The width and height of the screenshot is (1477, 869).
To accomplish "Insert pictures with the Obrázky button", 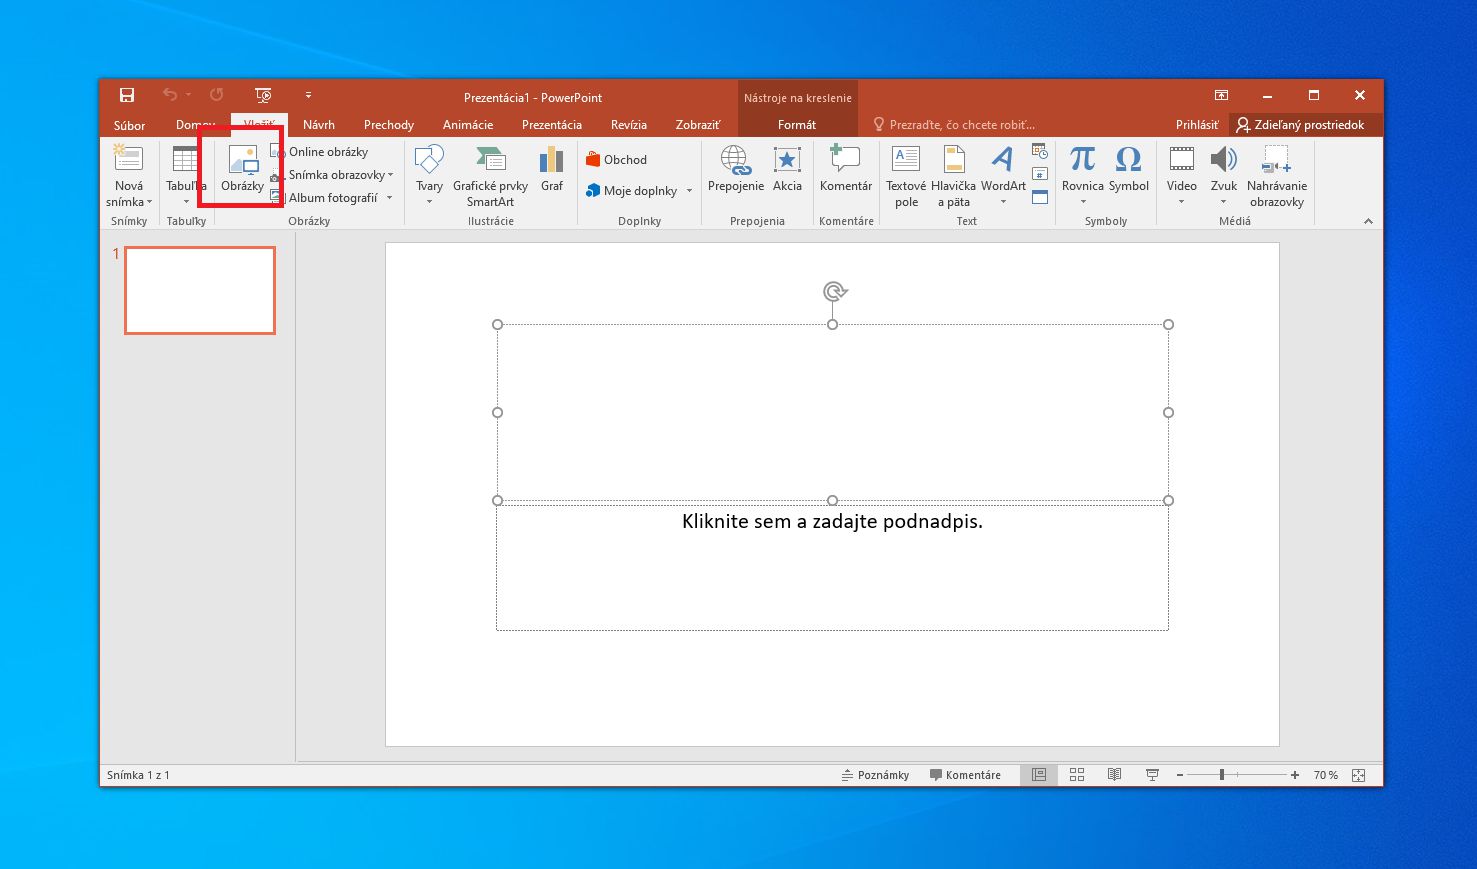I will click(242, 168).
